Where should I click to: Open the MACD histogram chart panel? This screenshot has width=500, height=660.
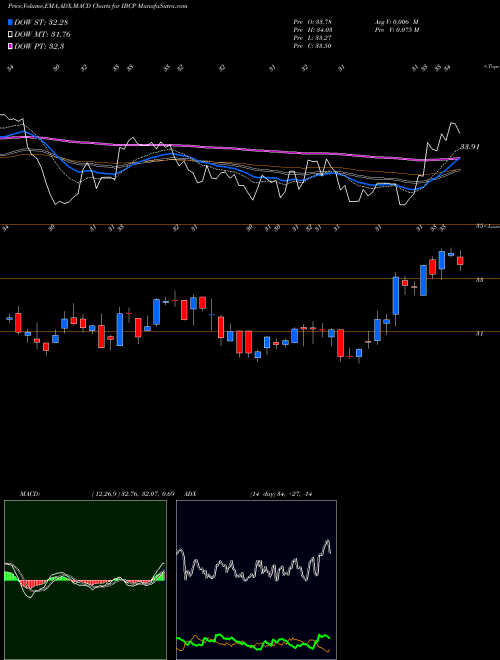pos(85,580)
